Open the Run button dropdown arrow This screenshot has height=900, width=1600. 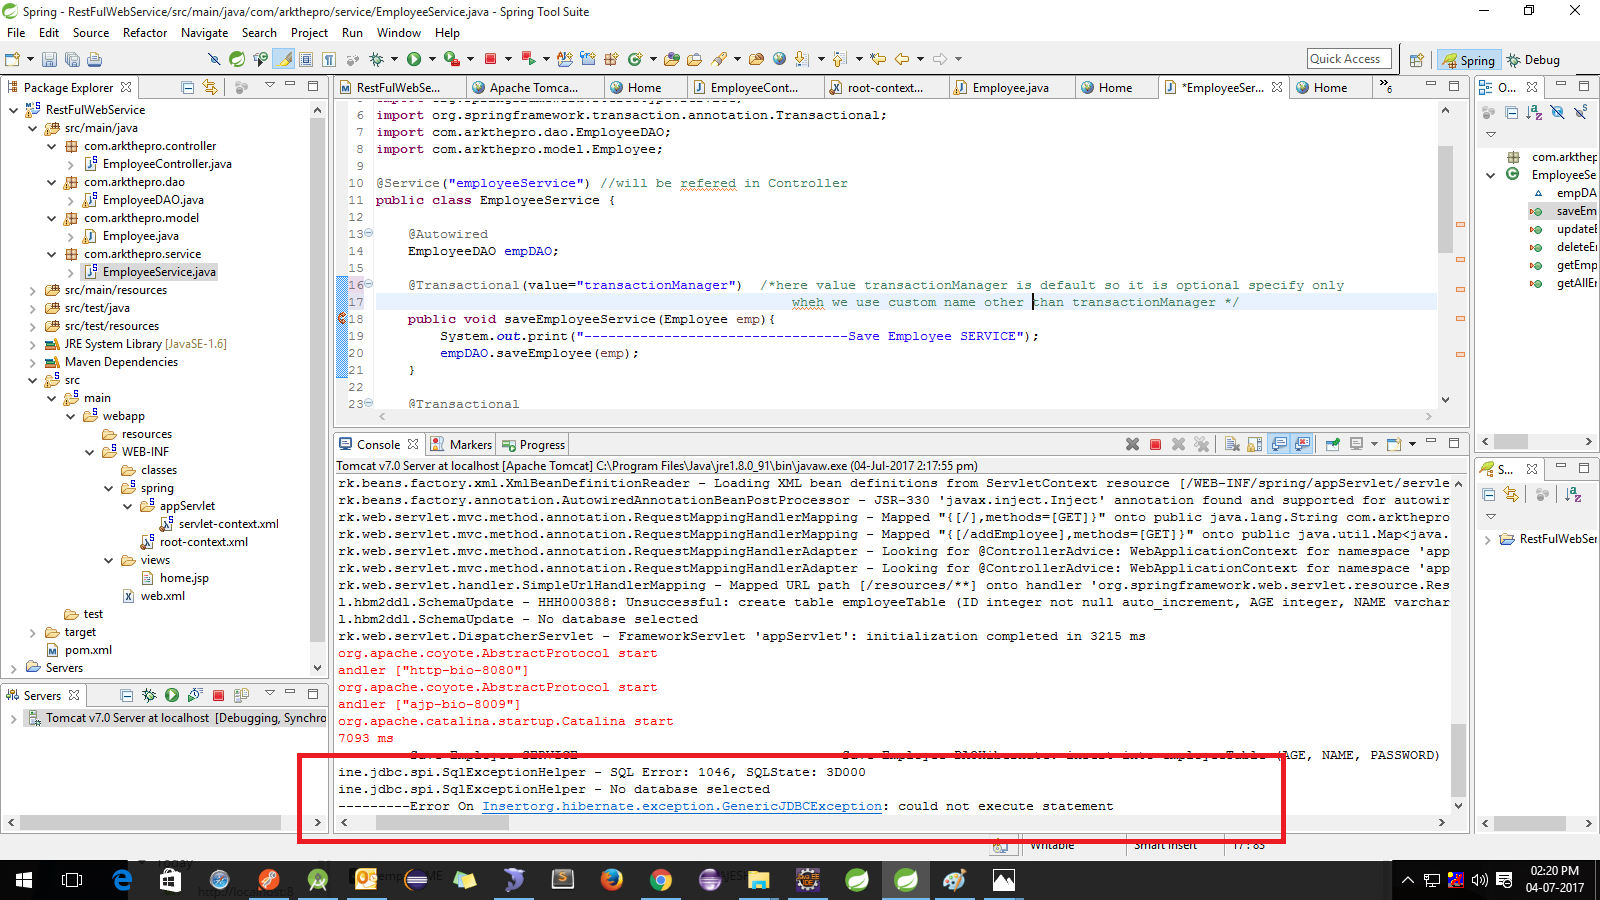[x=433, y=59]
